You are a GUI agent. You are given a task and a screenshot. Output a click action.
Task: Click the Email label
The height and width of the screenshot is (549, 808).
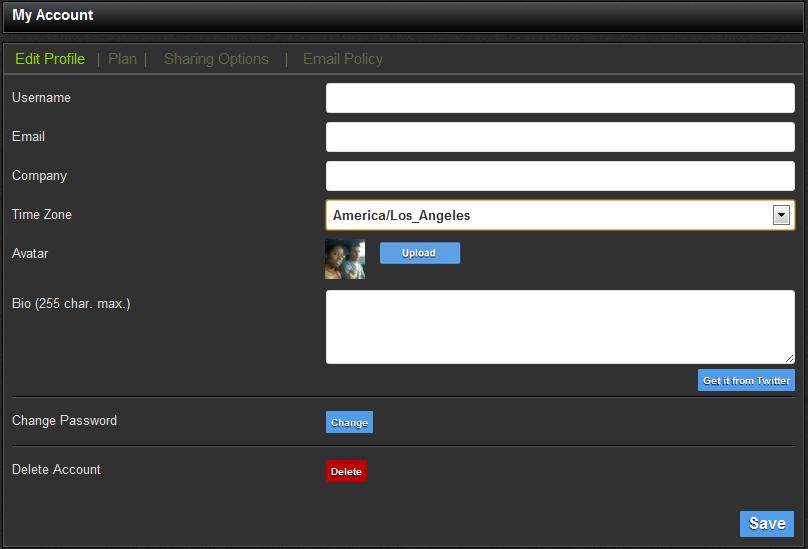click(28, 137)
